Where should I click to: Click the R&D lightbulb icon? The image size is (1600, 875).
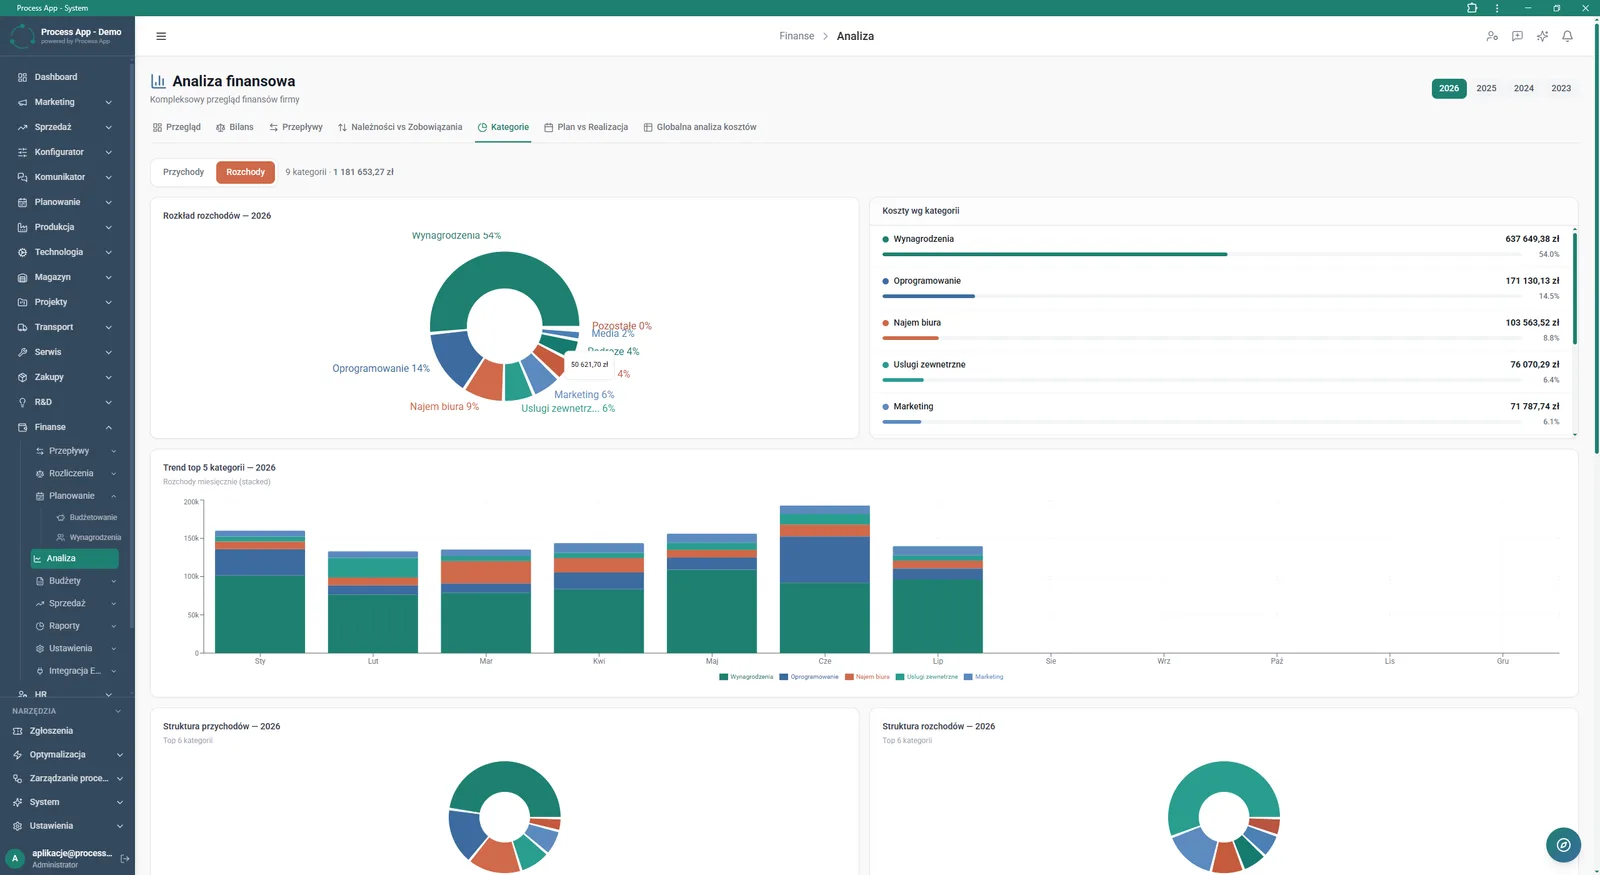tap(22, 402)
